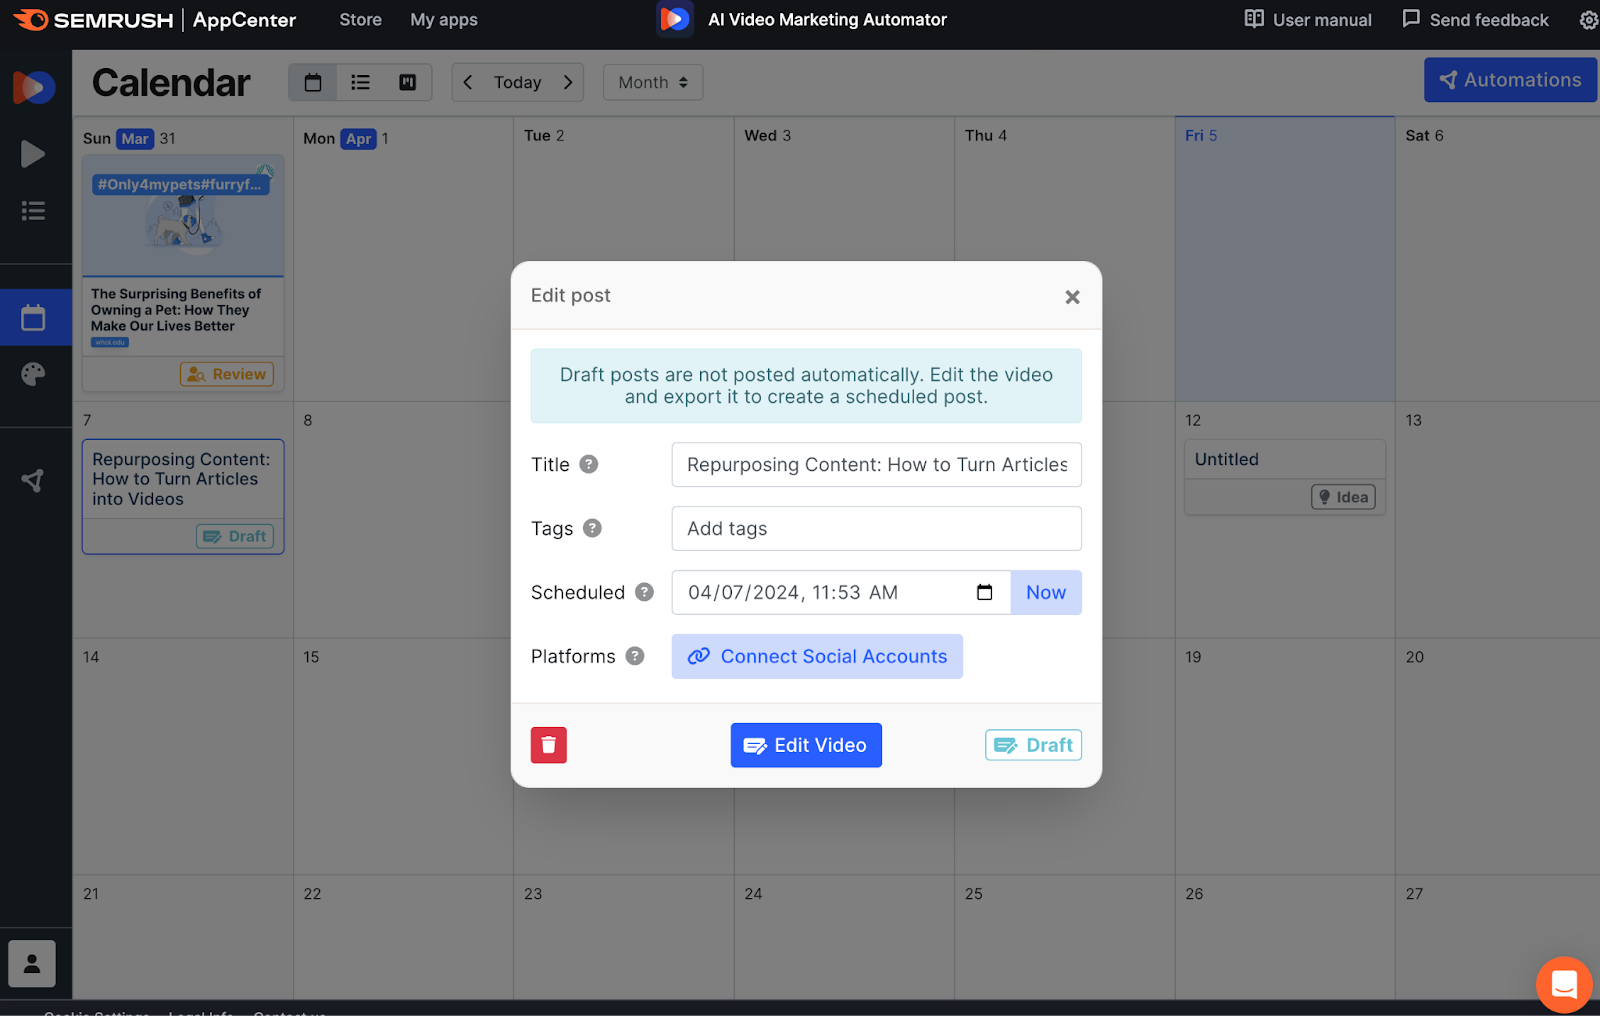
Task: Switch to list view using toolbar icon
Action: click(359, 82)
